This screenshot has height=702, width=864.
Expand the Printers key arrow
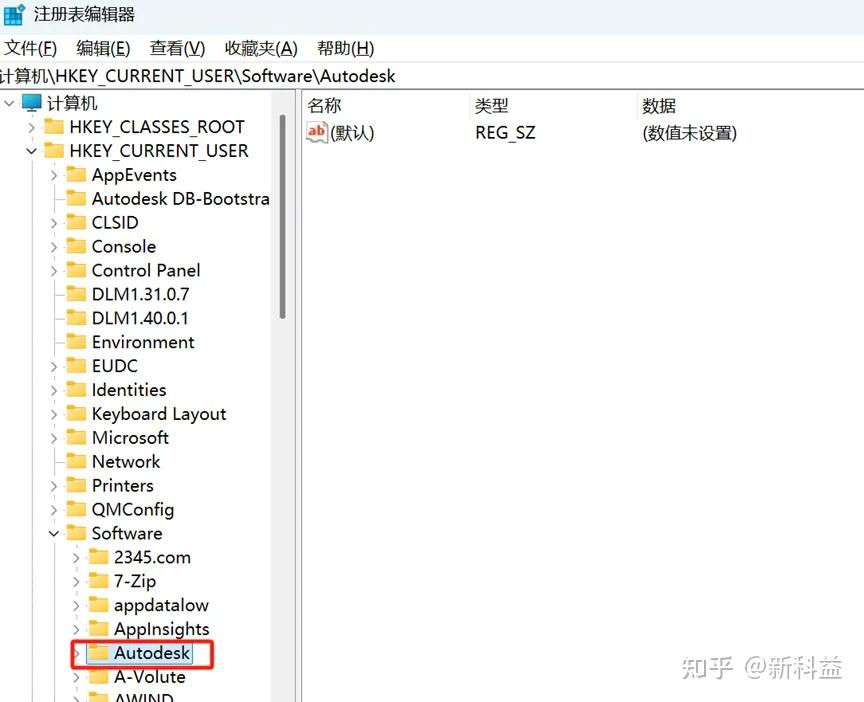pyautogui.click(x=54, y=485)
